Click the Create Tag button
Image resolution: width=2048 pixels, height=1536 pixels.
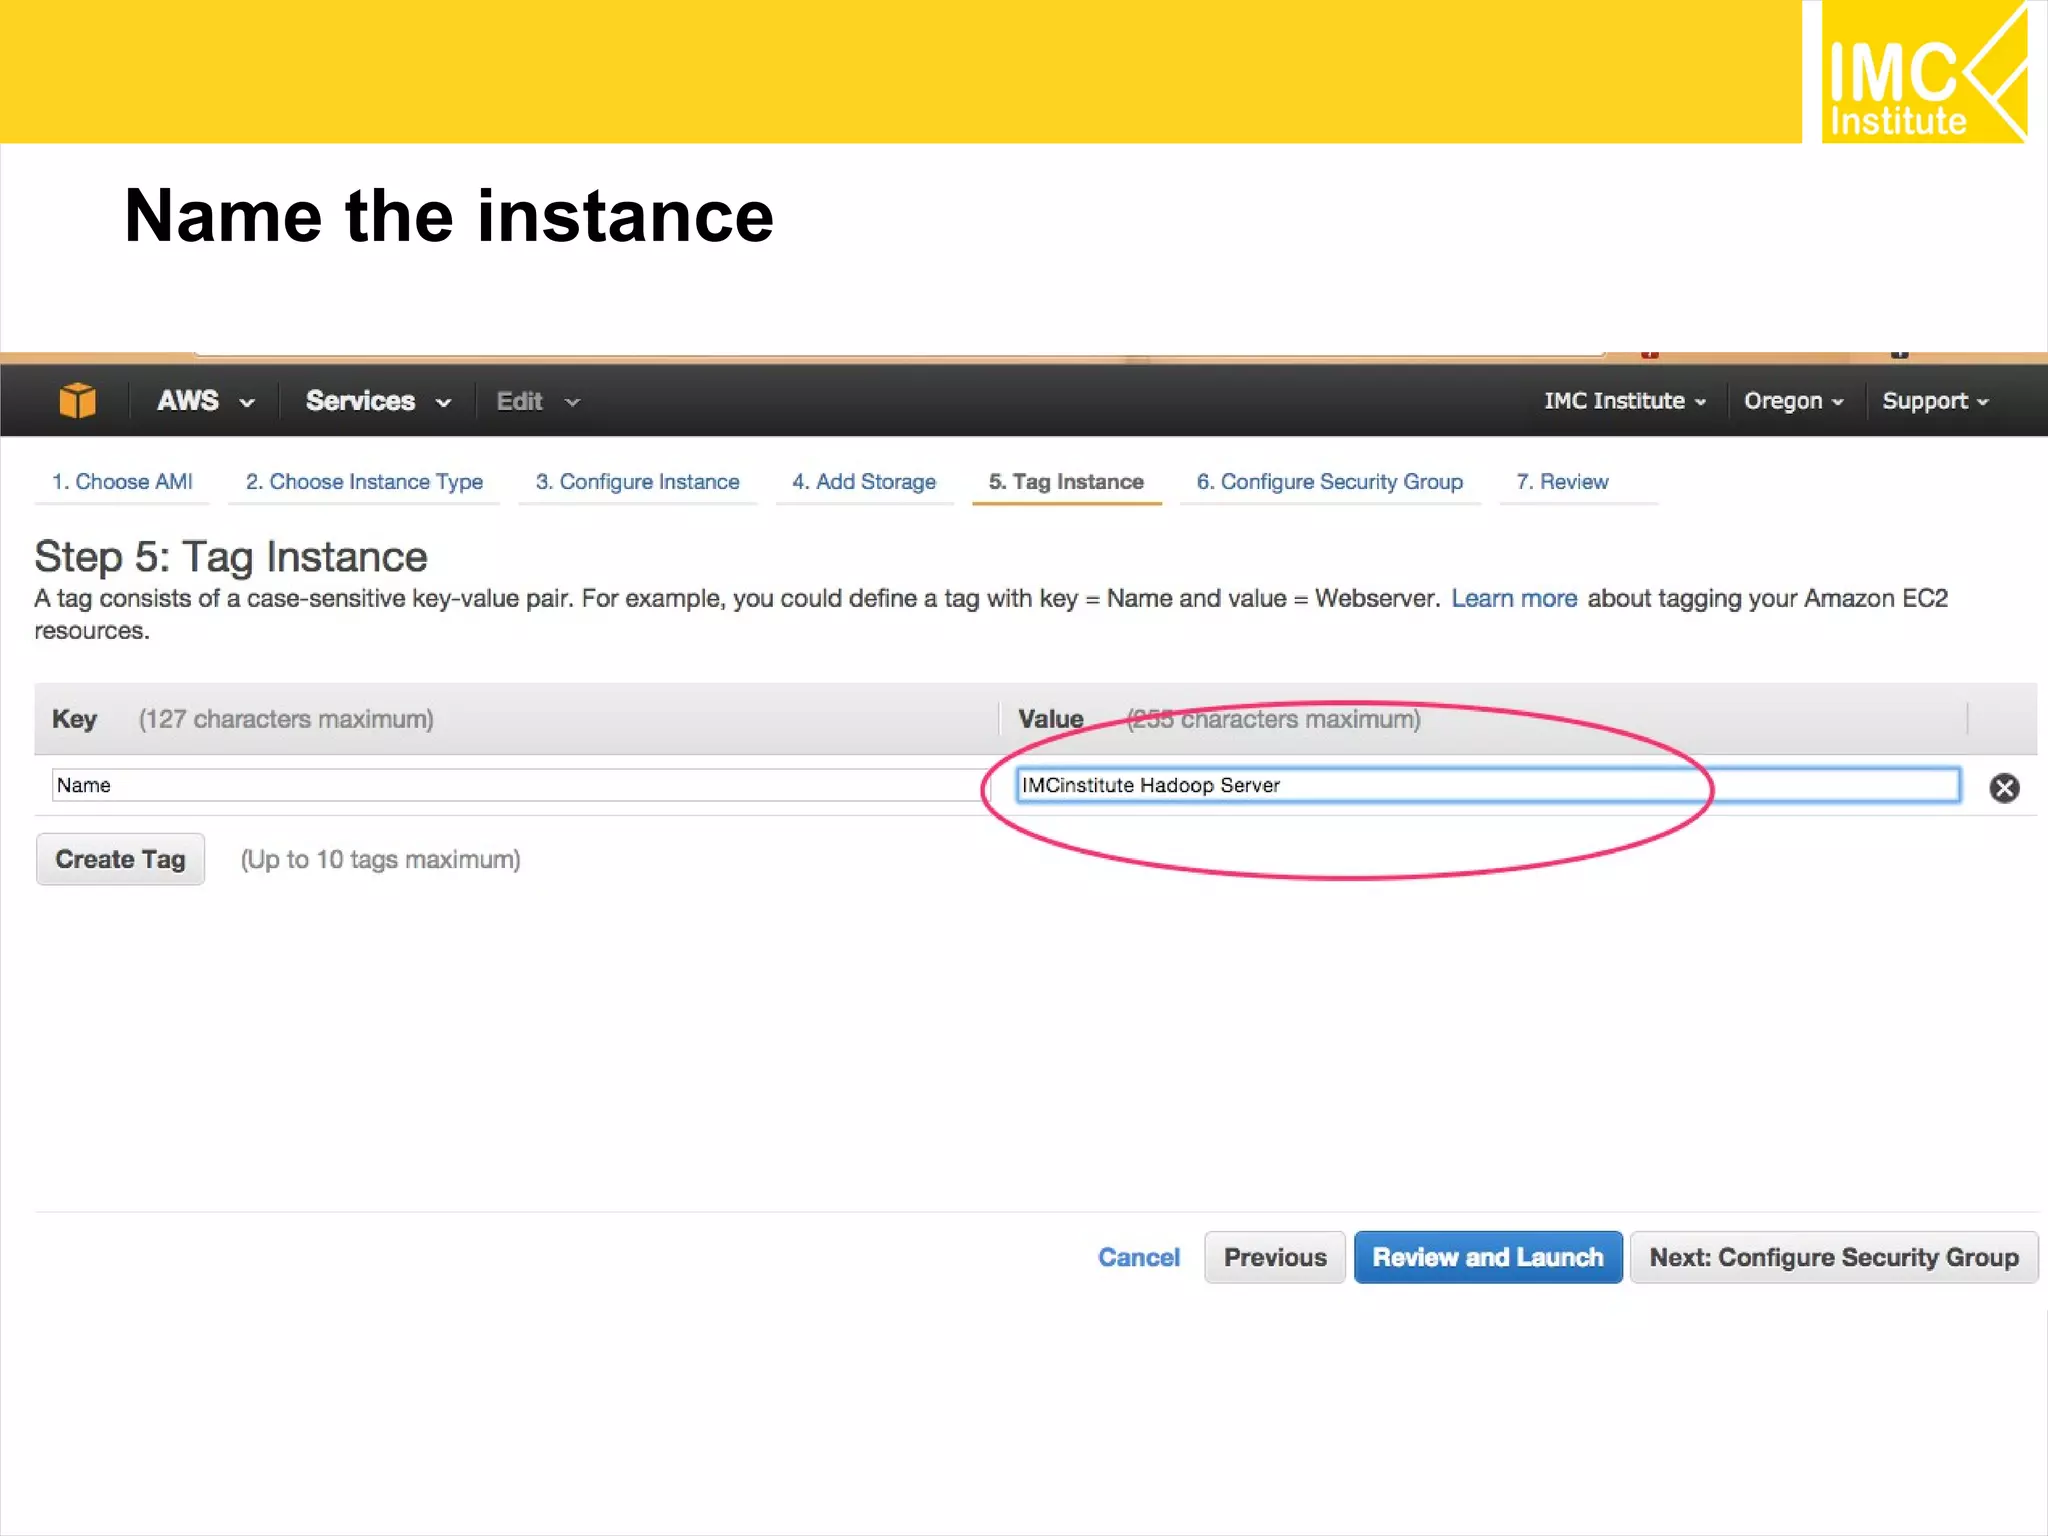point(120,859)
